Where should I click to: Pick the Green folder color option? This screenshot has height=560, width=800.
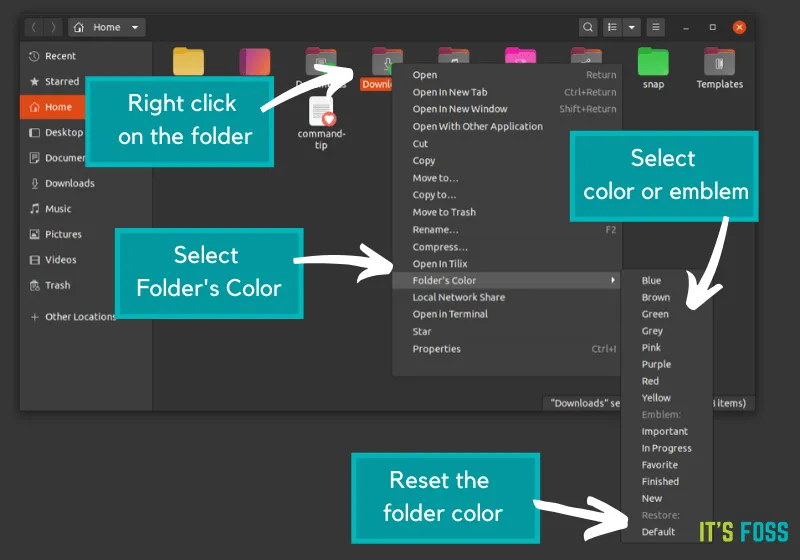pyautogui.click(x=655, y=314)
